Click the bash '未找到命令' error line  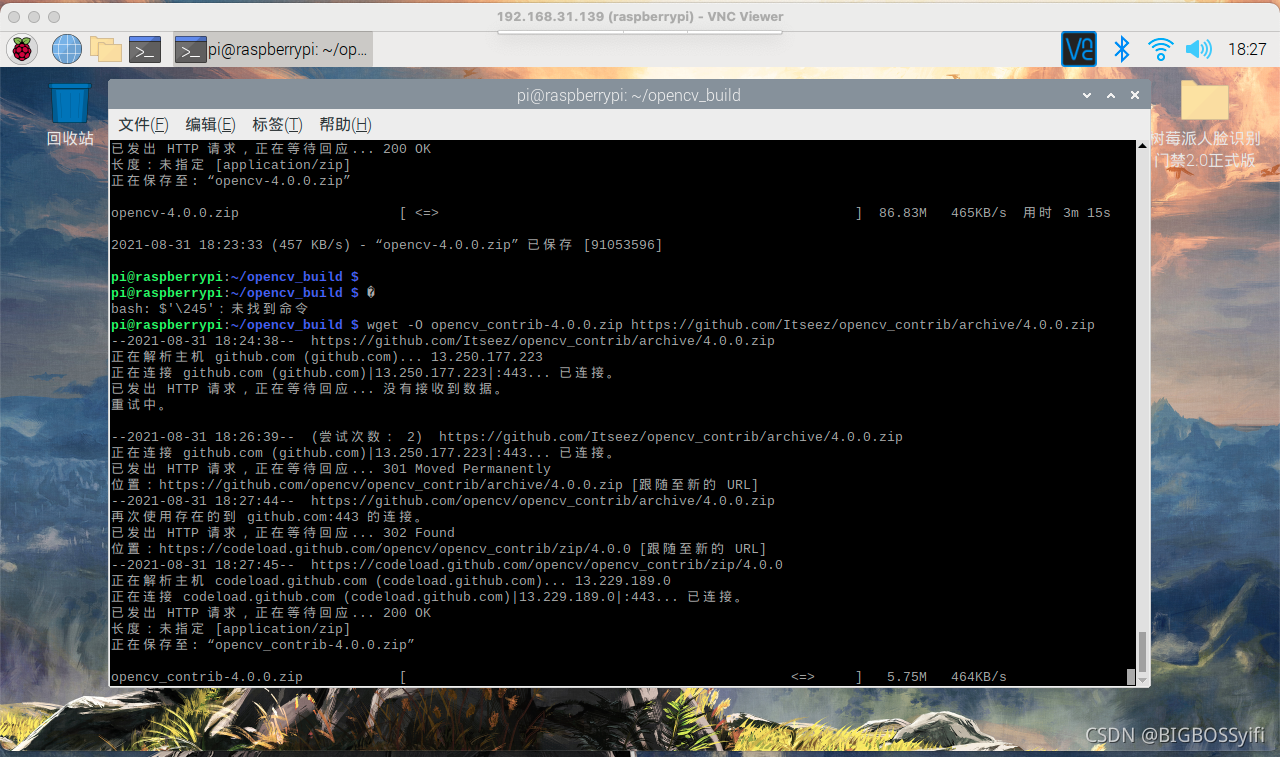click(x=210, y=309)
